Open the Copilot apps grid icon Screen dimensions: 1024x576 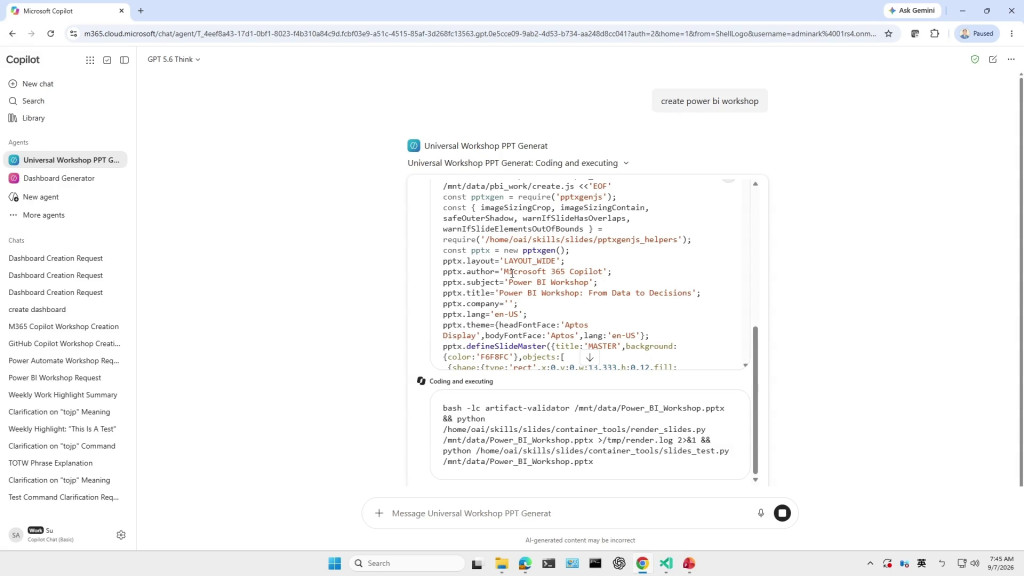(x=90, y=60)
